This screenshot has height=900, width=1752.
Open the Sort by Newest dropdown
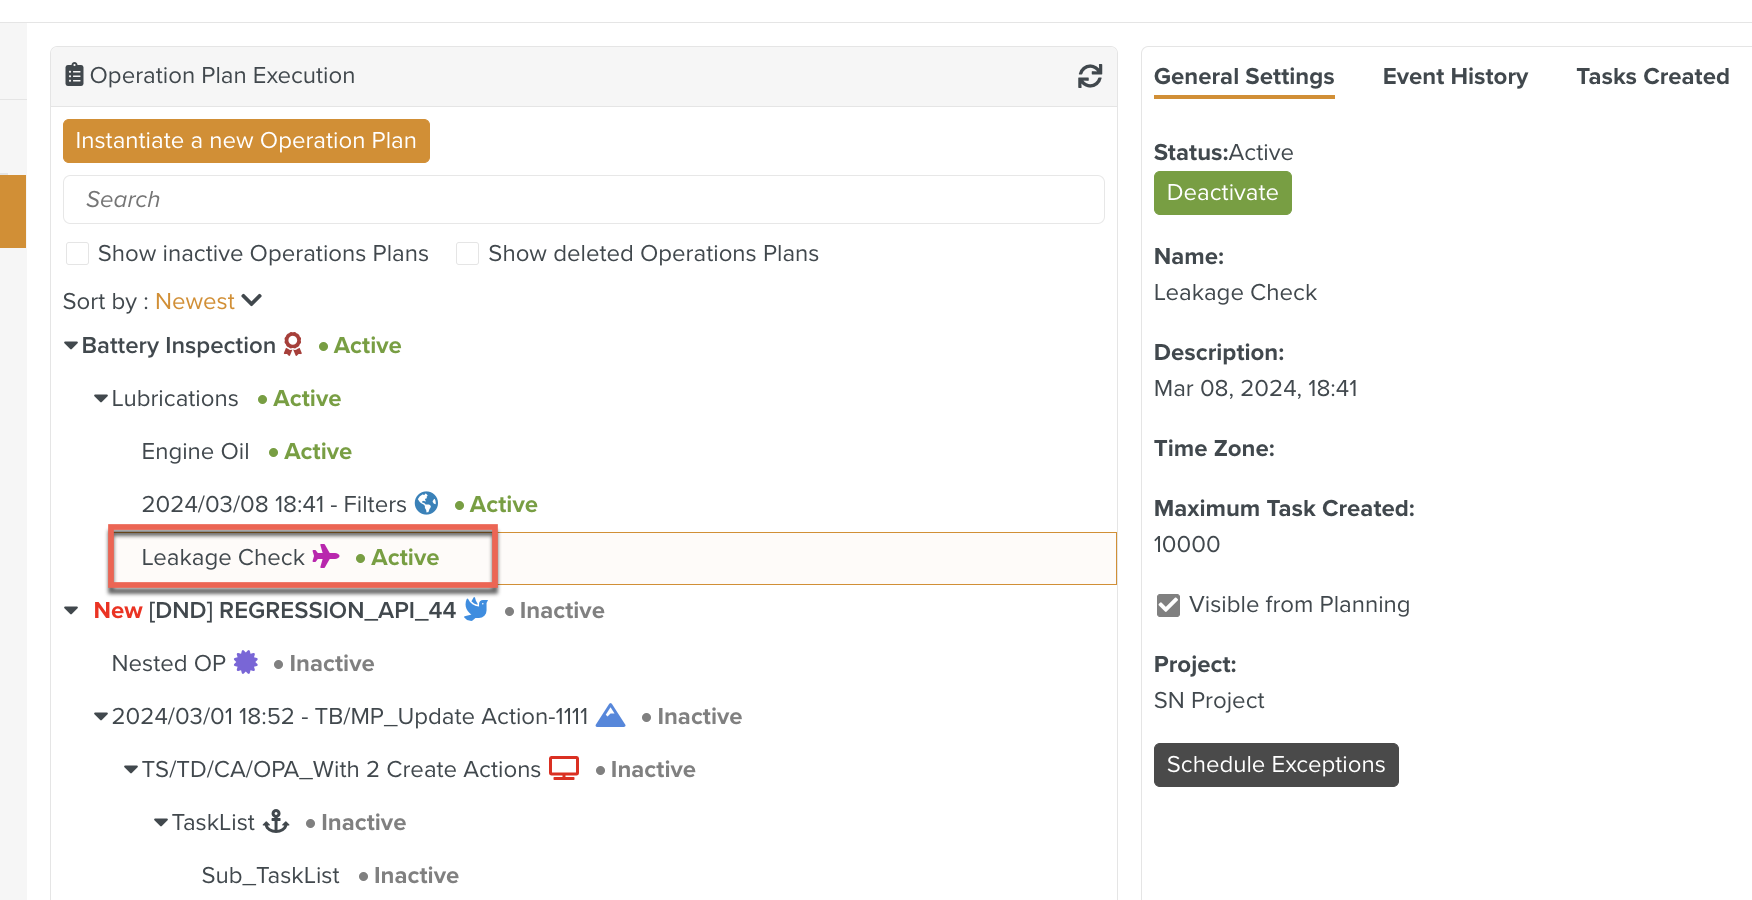208,301
